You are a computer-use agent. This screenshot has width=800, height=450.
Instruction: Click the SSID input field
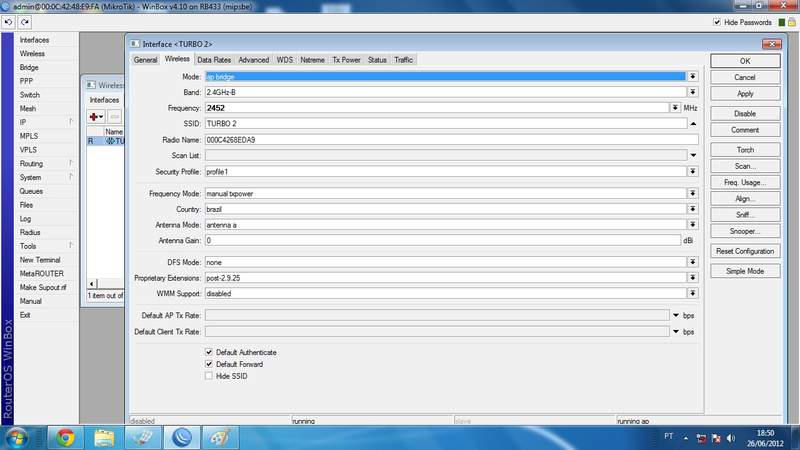(x=446, y=123)
